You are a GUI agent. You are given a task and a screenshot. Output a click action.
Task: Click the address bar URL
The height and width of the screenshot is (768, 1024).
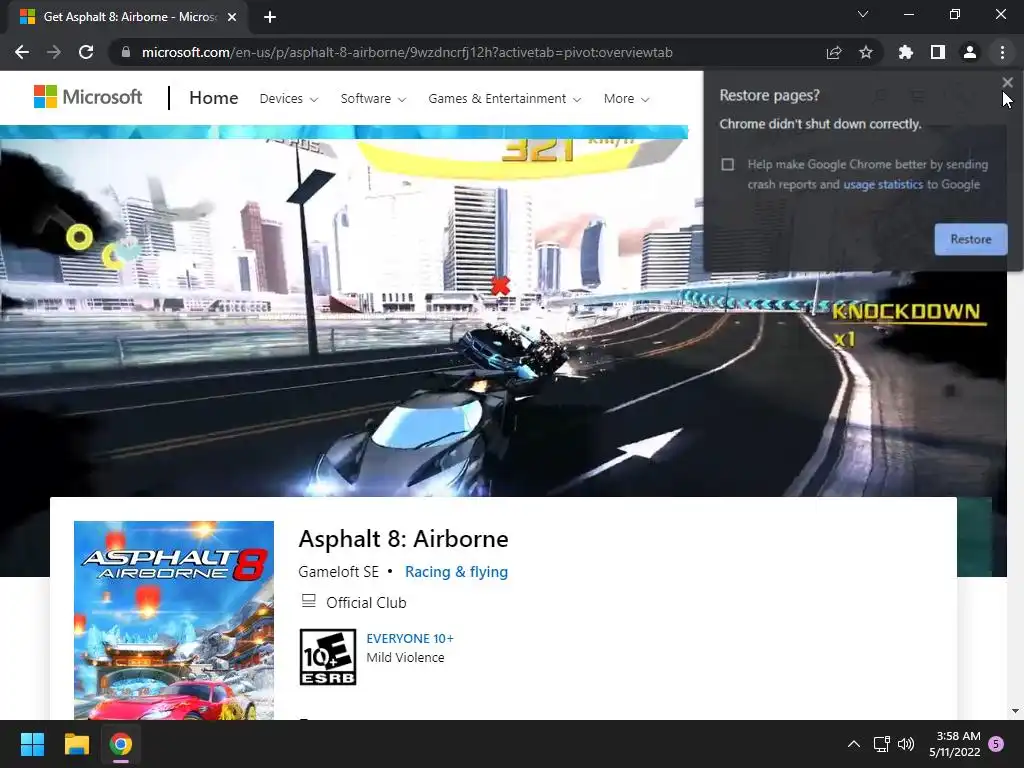click(407, 52)
